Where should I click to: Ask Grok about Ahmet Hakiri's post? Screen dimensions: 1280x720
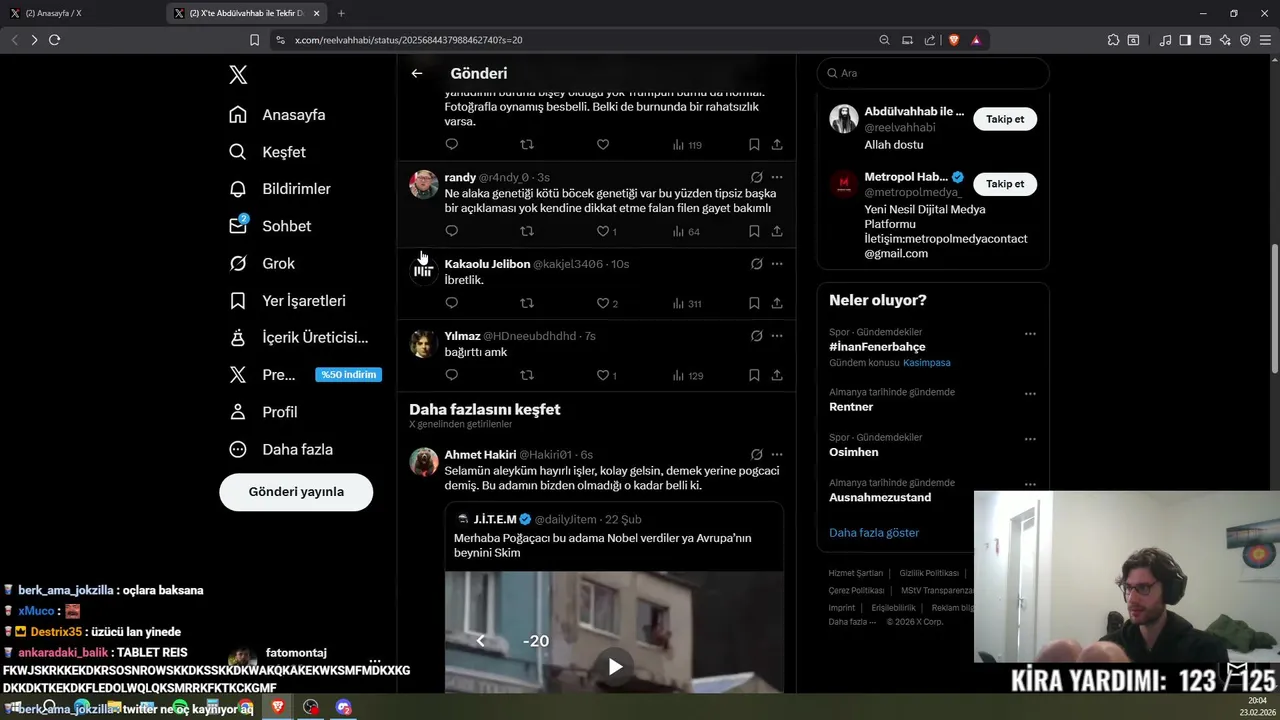(757, 454)
